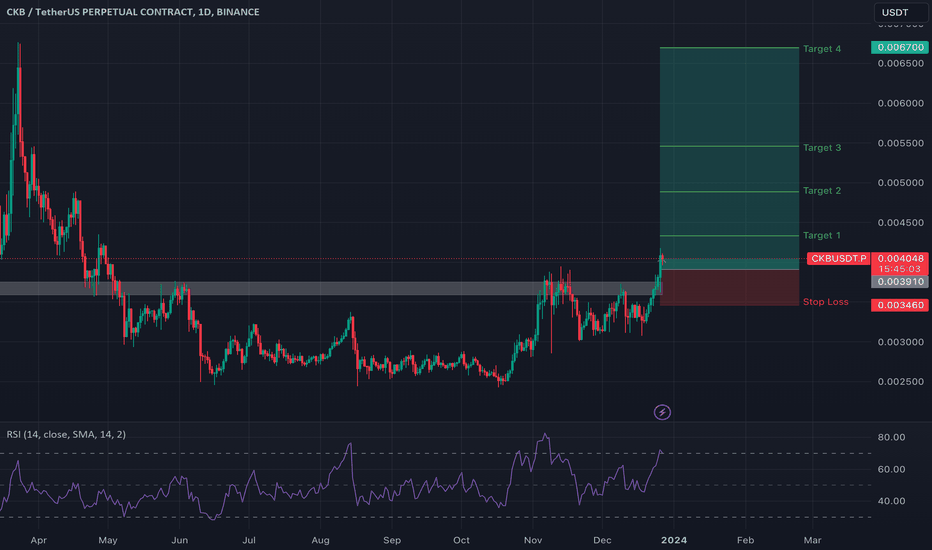Click the Sep label on time axis
The height and width of the screenshot is (550, 932).
click(392, 540)
